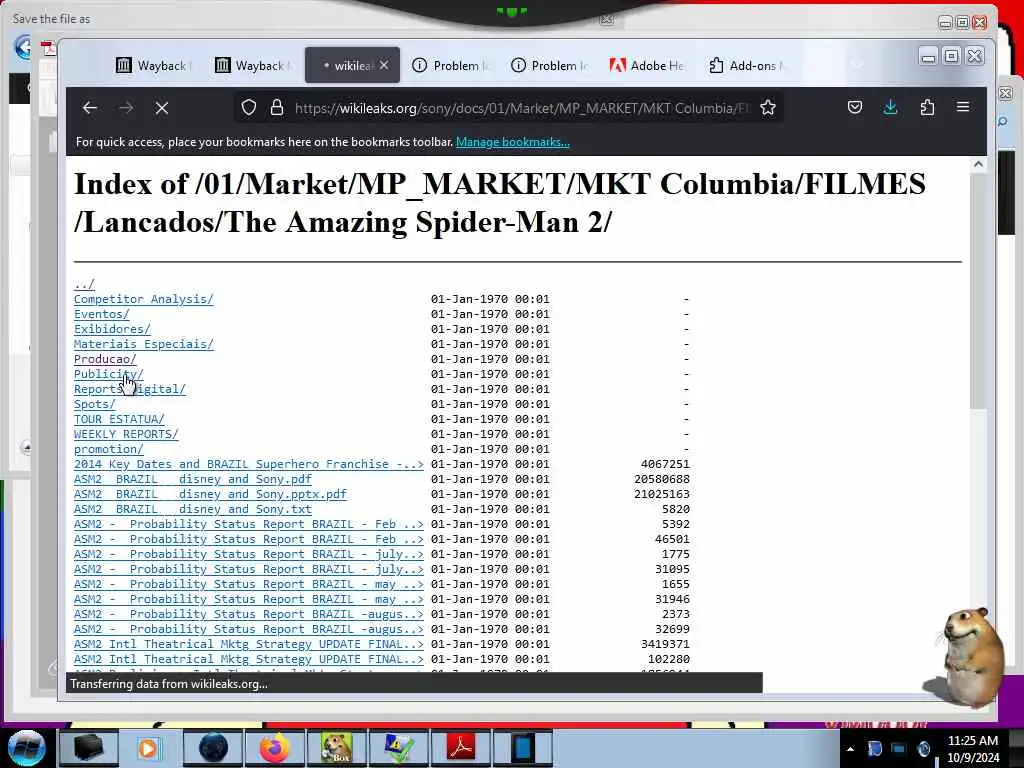
Task: Open Adobe Reader taskbar icon
Action: coord(461,748)
